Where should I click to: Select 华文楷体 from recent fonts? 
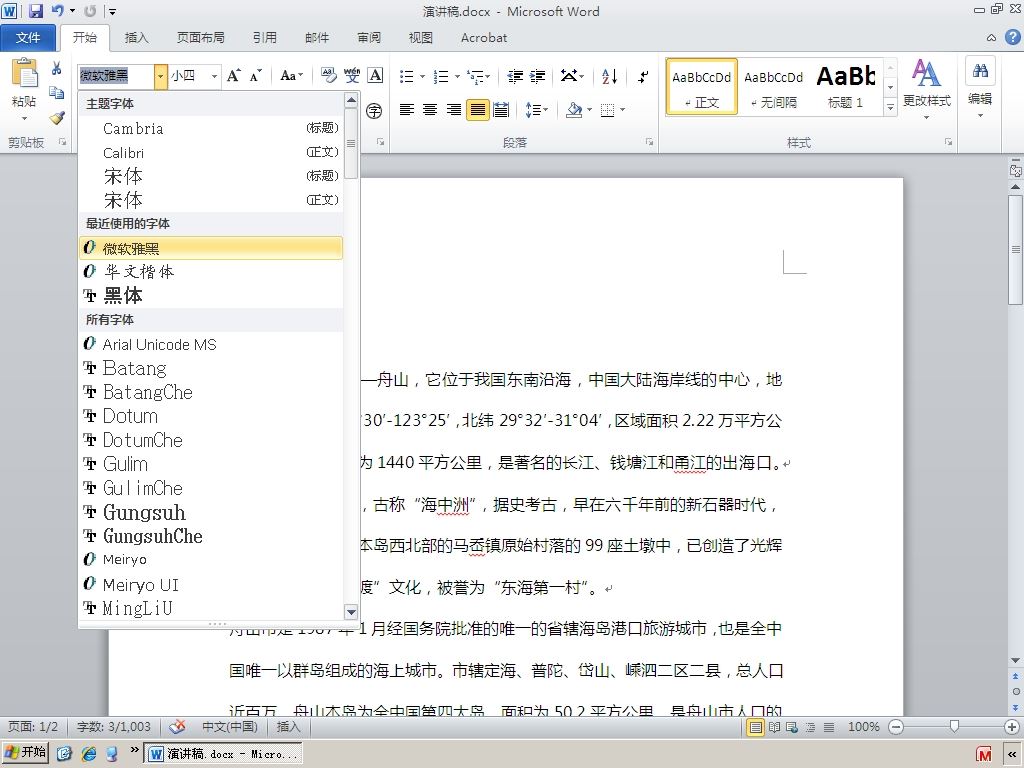pos(210,272)
